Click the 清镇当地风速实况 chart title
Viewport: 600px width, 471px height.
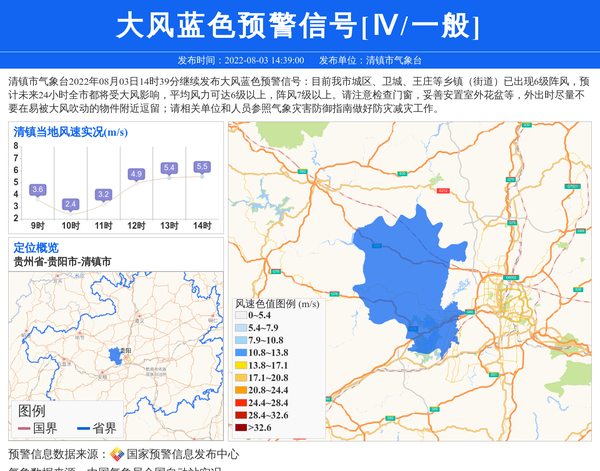click(x=70, y=131)
